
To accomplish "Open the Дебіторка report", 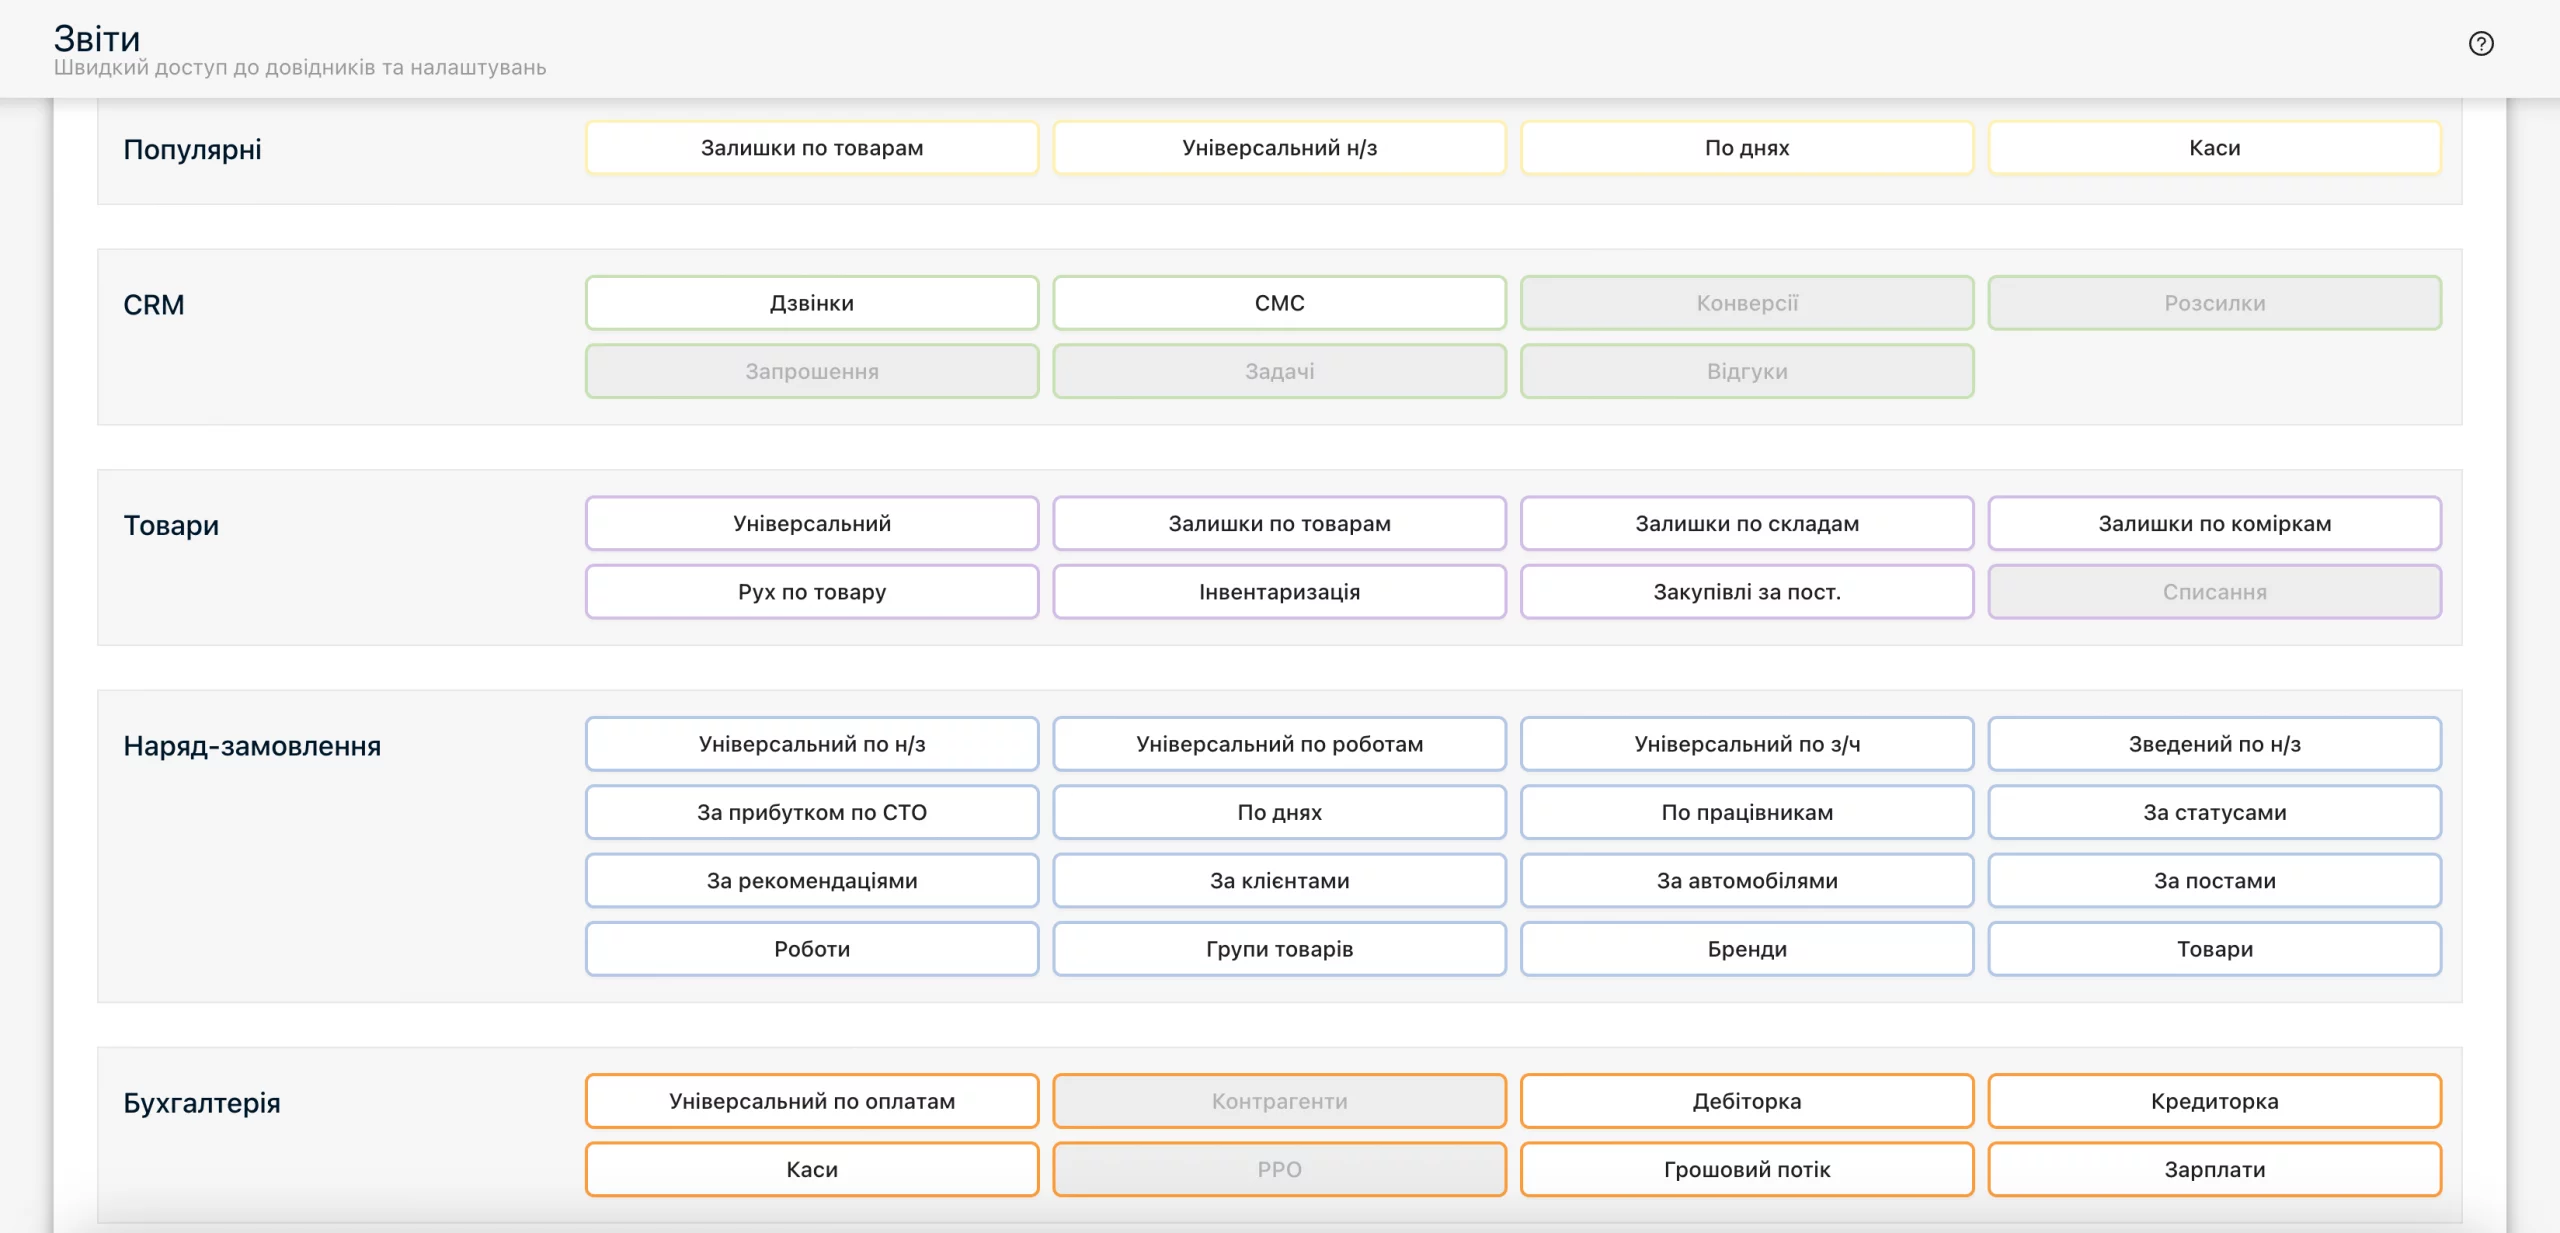I will (x=1747, y=1101).
